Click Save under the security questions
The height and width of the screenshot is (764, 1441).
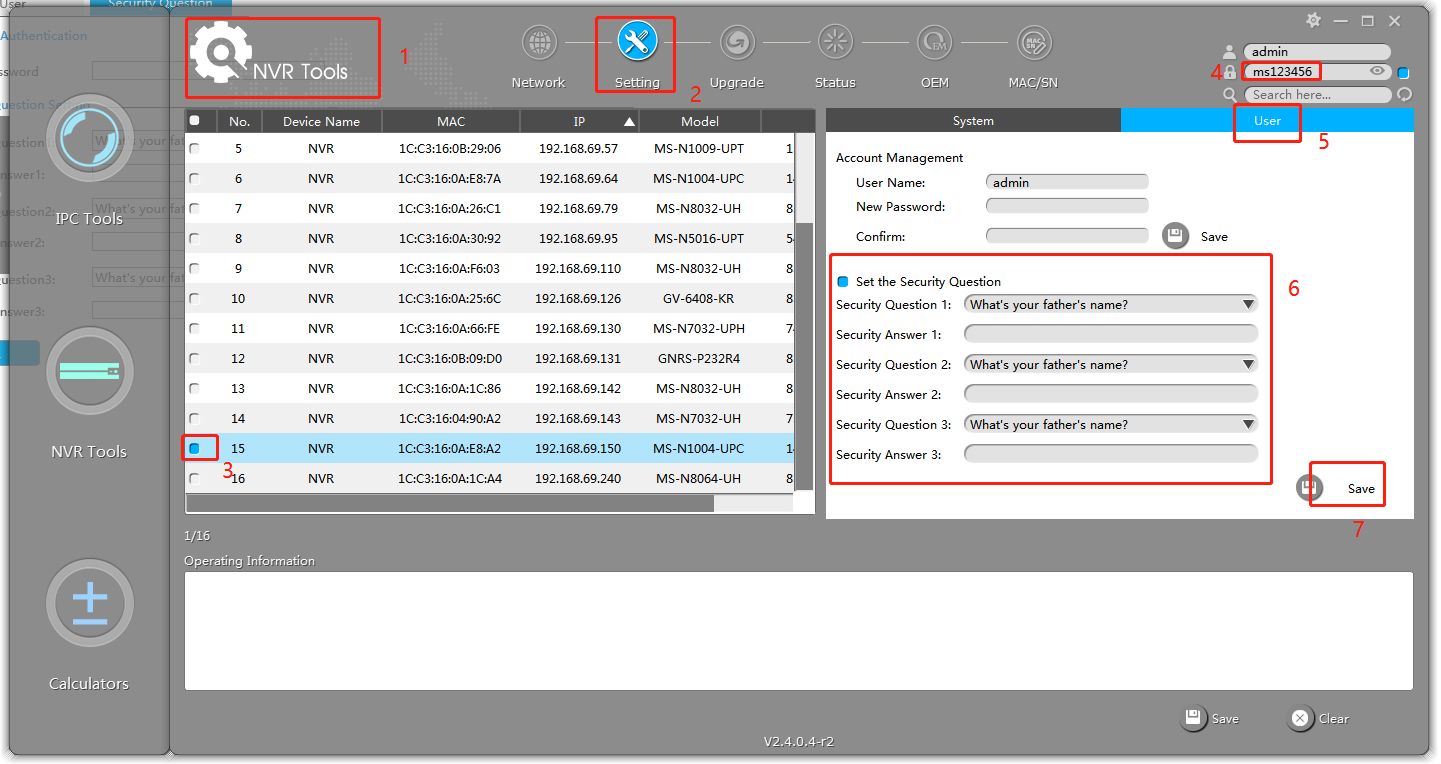click(x=1361, y=489)
